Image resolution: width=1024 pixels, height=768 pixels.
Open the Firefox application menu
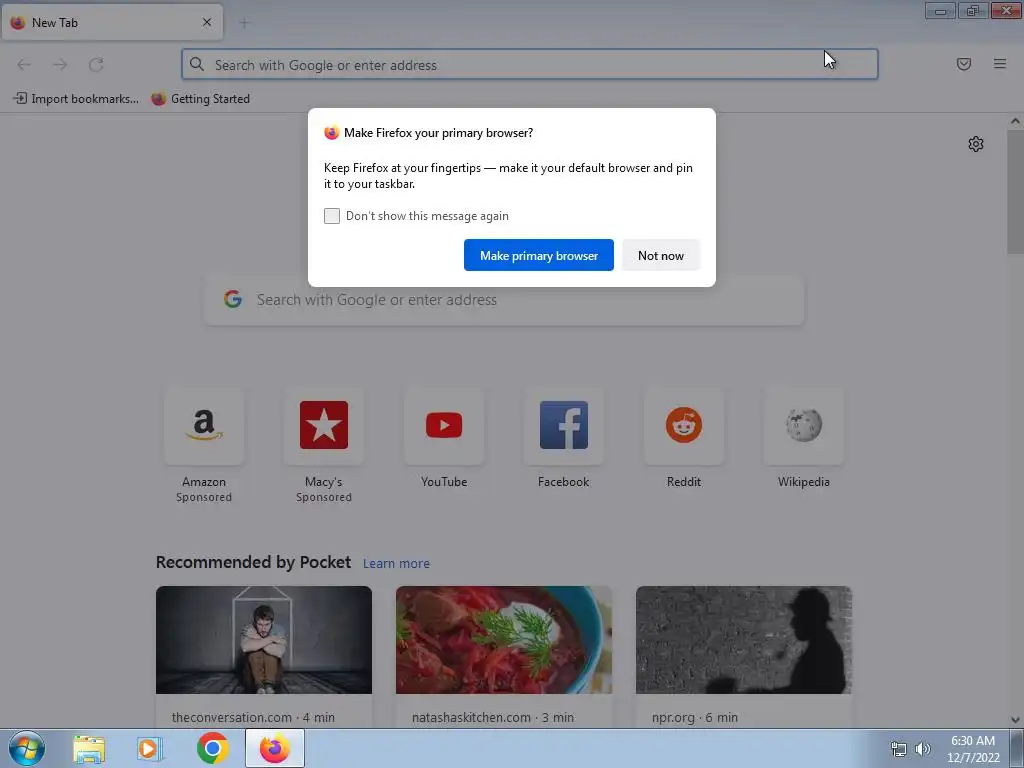pyautogui.click(x=1000, y=64)
